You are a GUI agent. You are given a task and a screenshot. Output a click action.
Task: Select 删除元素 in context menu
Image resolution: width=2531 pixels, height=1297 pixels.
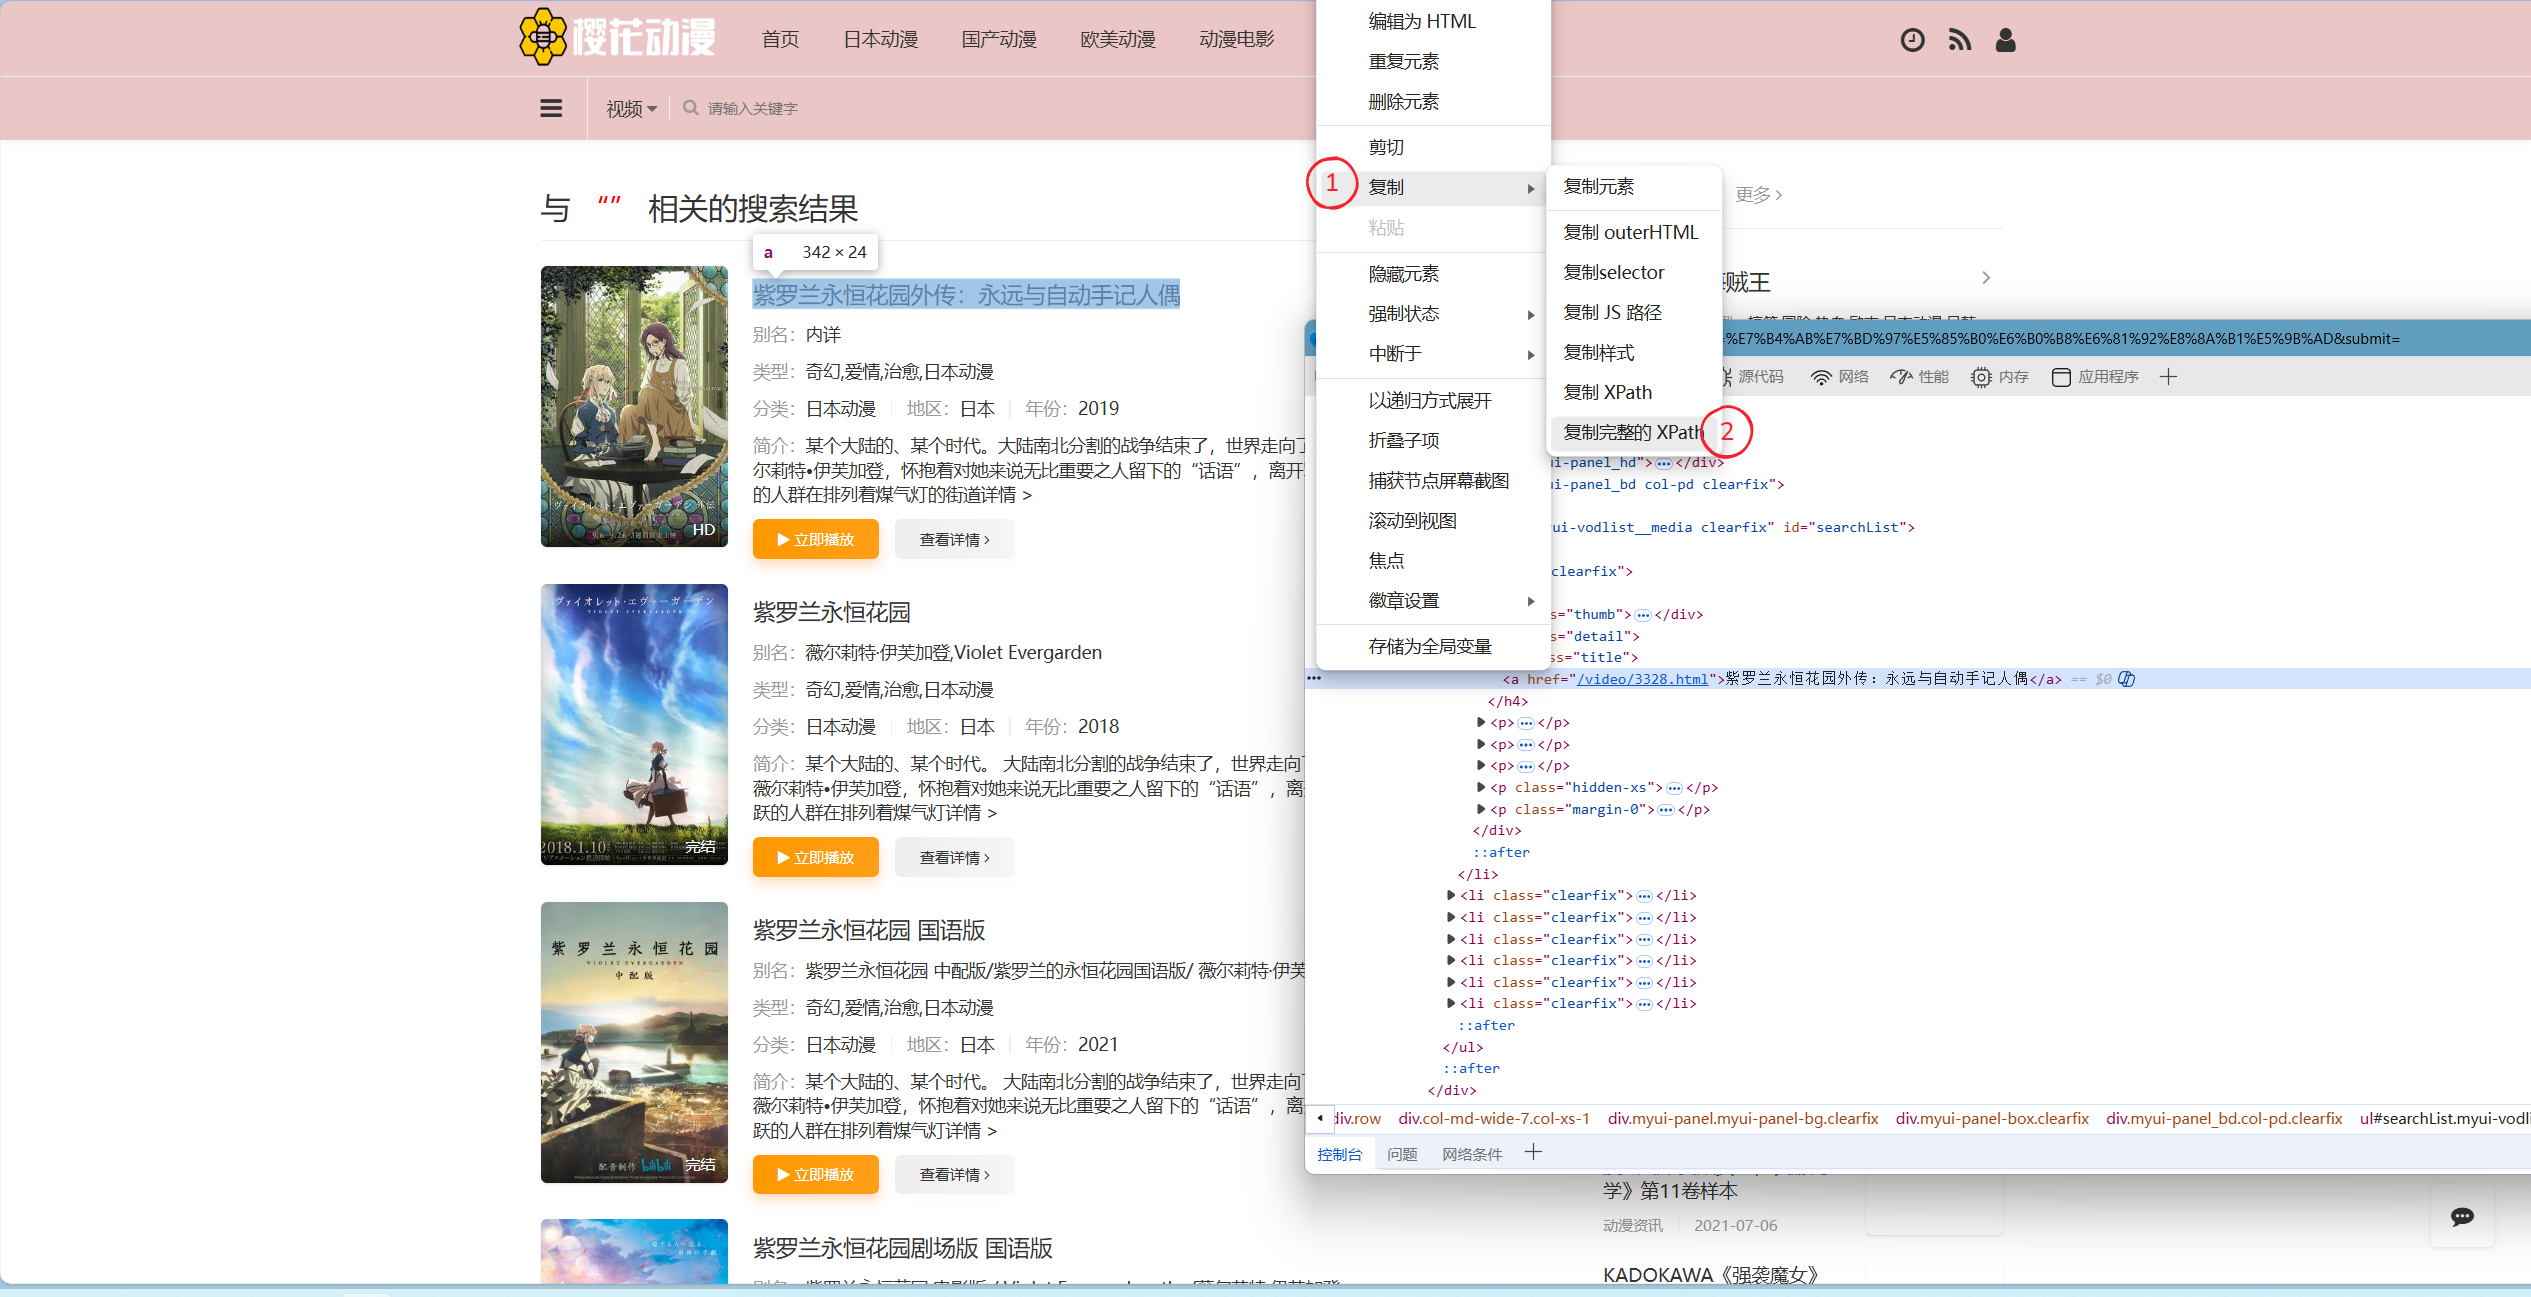(1403, 102)
